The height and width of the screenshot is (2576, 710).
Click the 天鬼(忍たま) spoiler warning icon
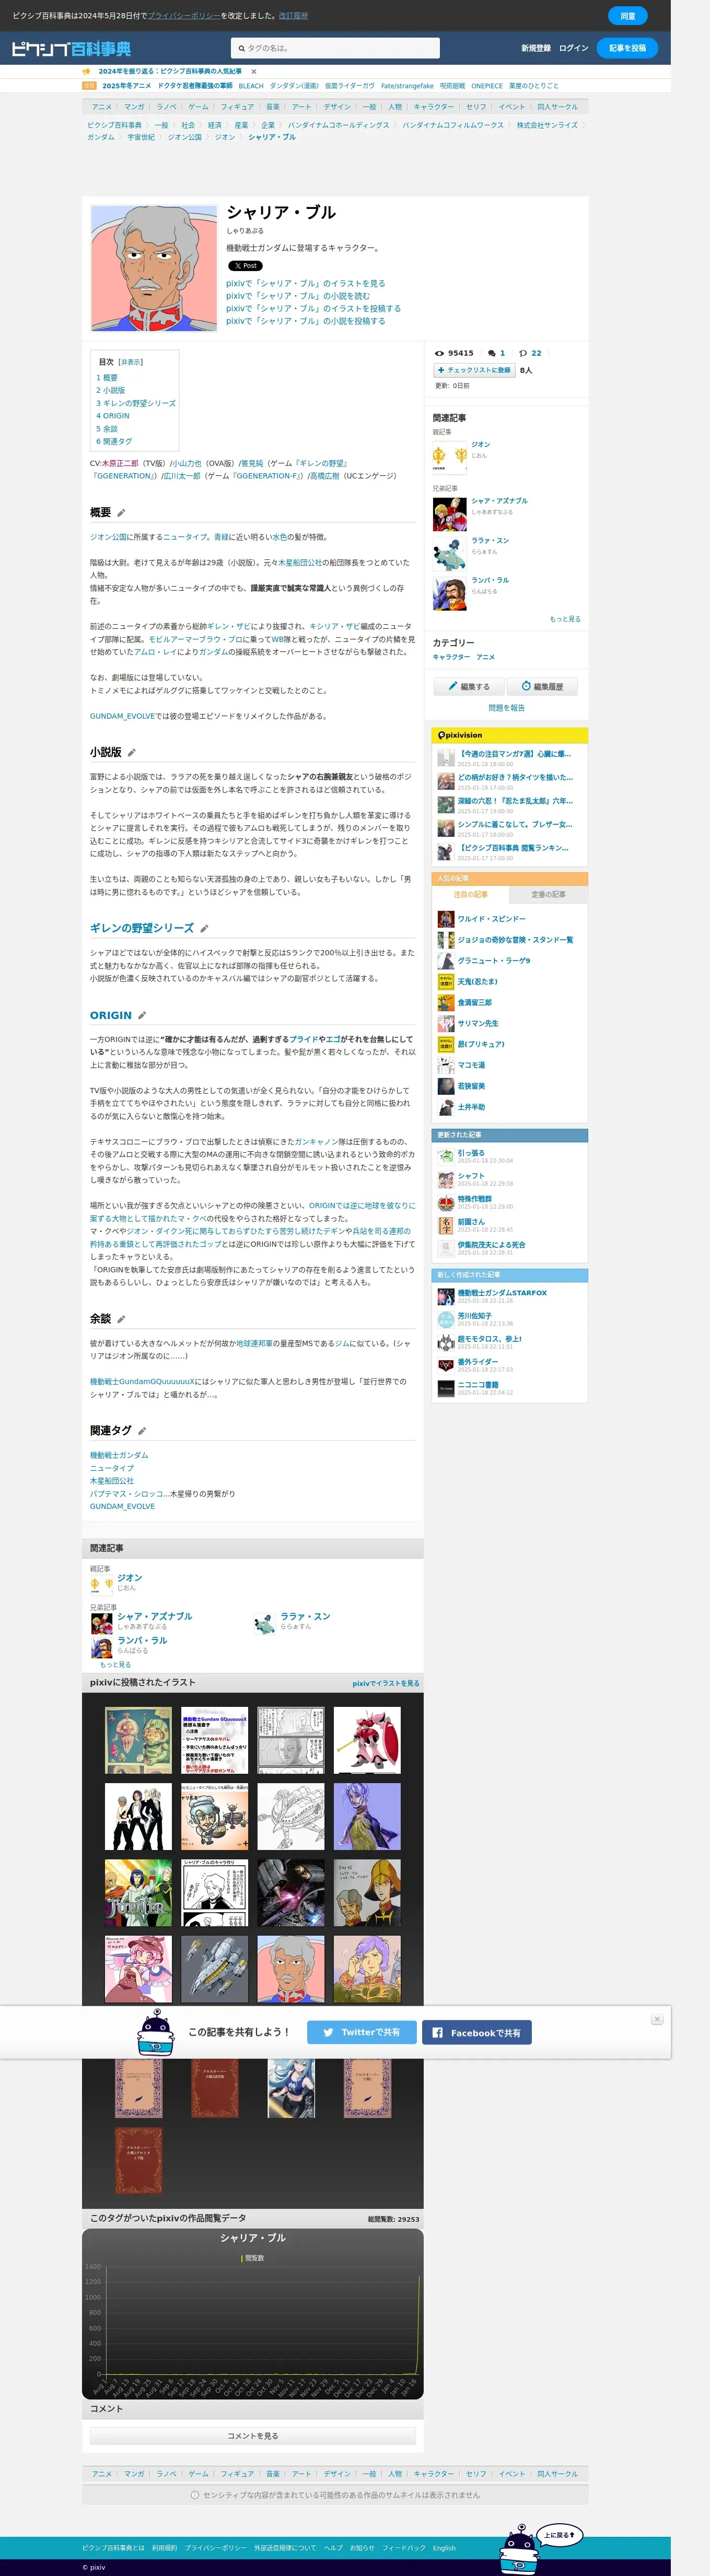[446, 982]
